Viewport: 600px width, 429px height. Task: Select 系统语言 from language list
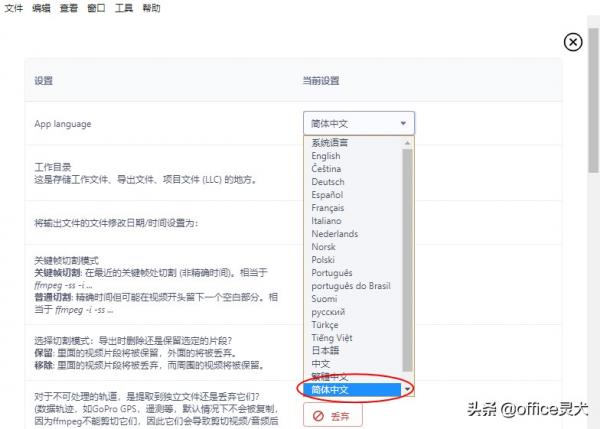point(353,143)
